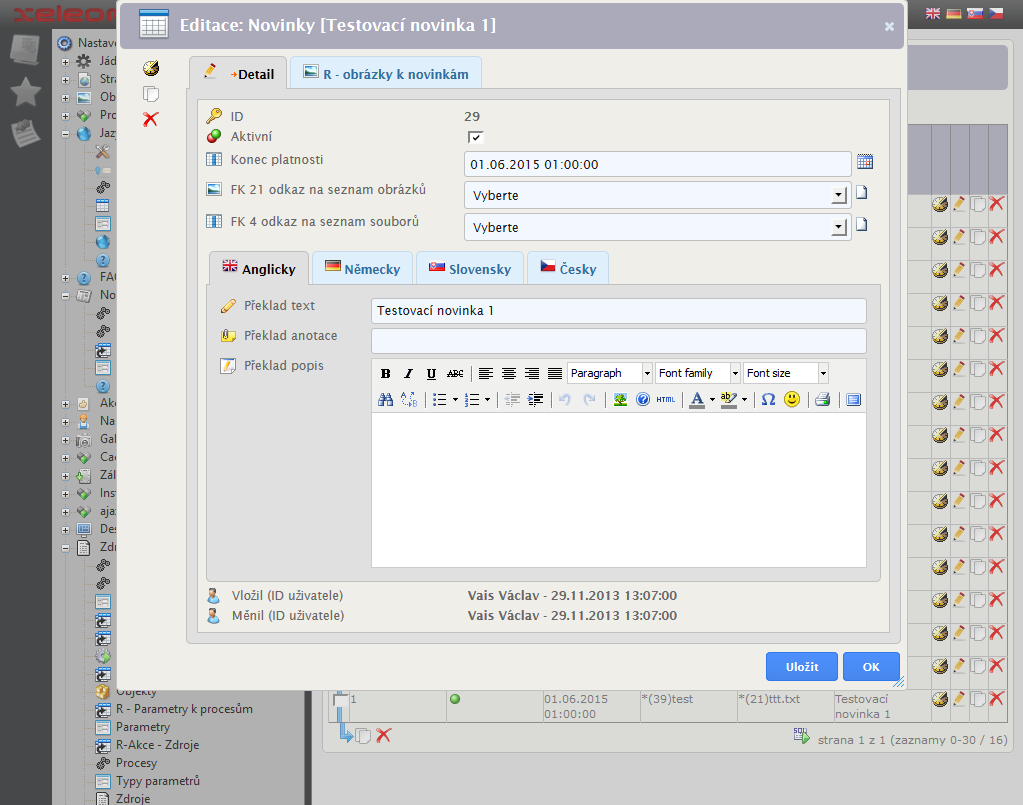The image size is (1023, 805).
Task: Click the Uložit button
Action: tap(801, 667)
